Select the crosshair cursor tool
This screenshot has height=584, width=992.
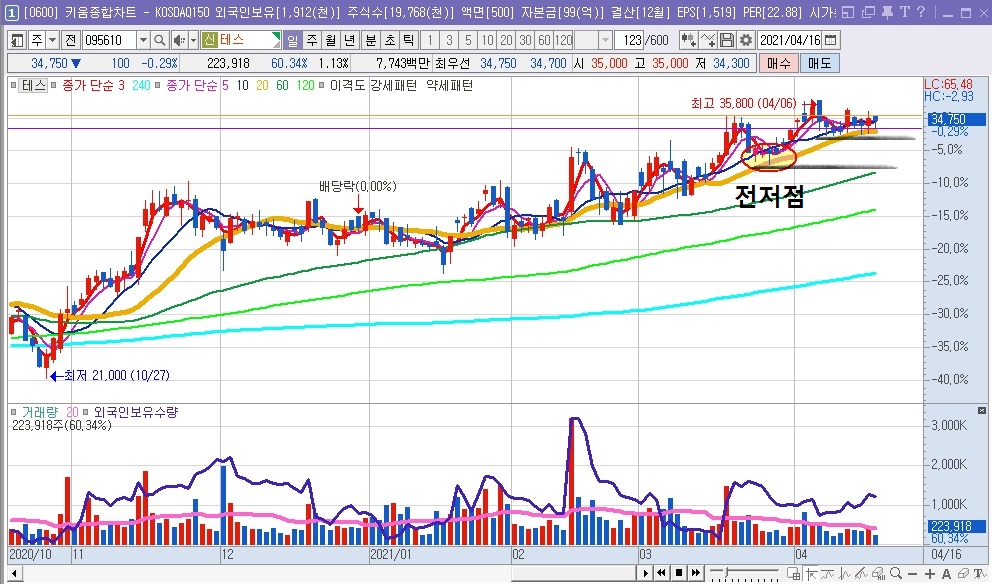(x=810, y=574)
